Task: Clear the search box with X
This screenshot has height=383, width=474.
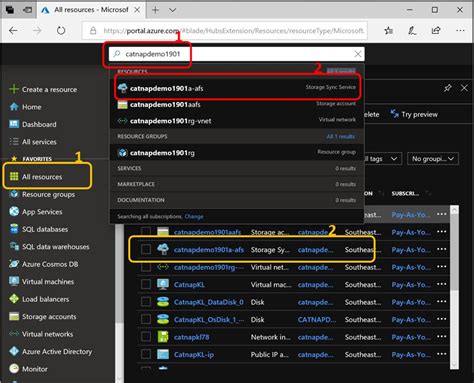Action: [x=358, y=54]
